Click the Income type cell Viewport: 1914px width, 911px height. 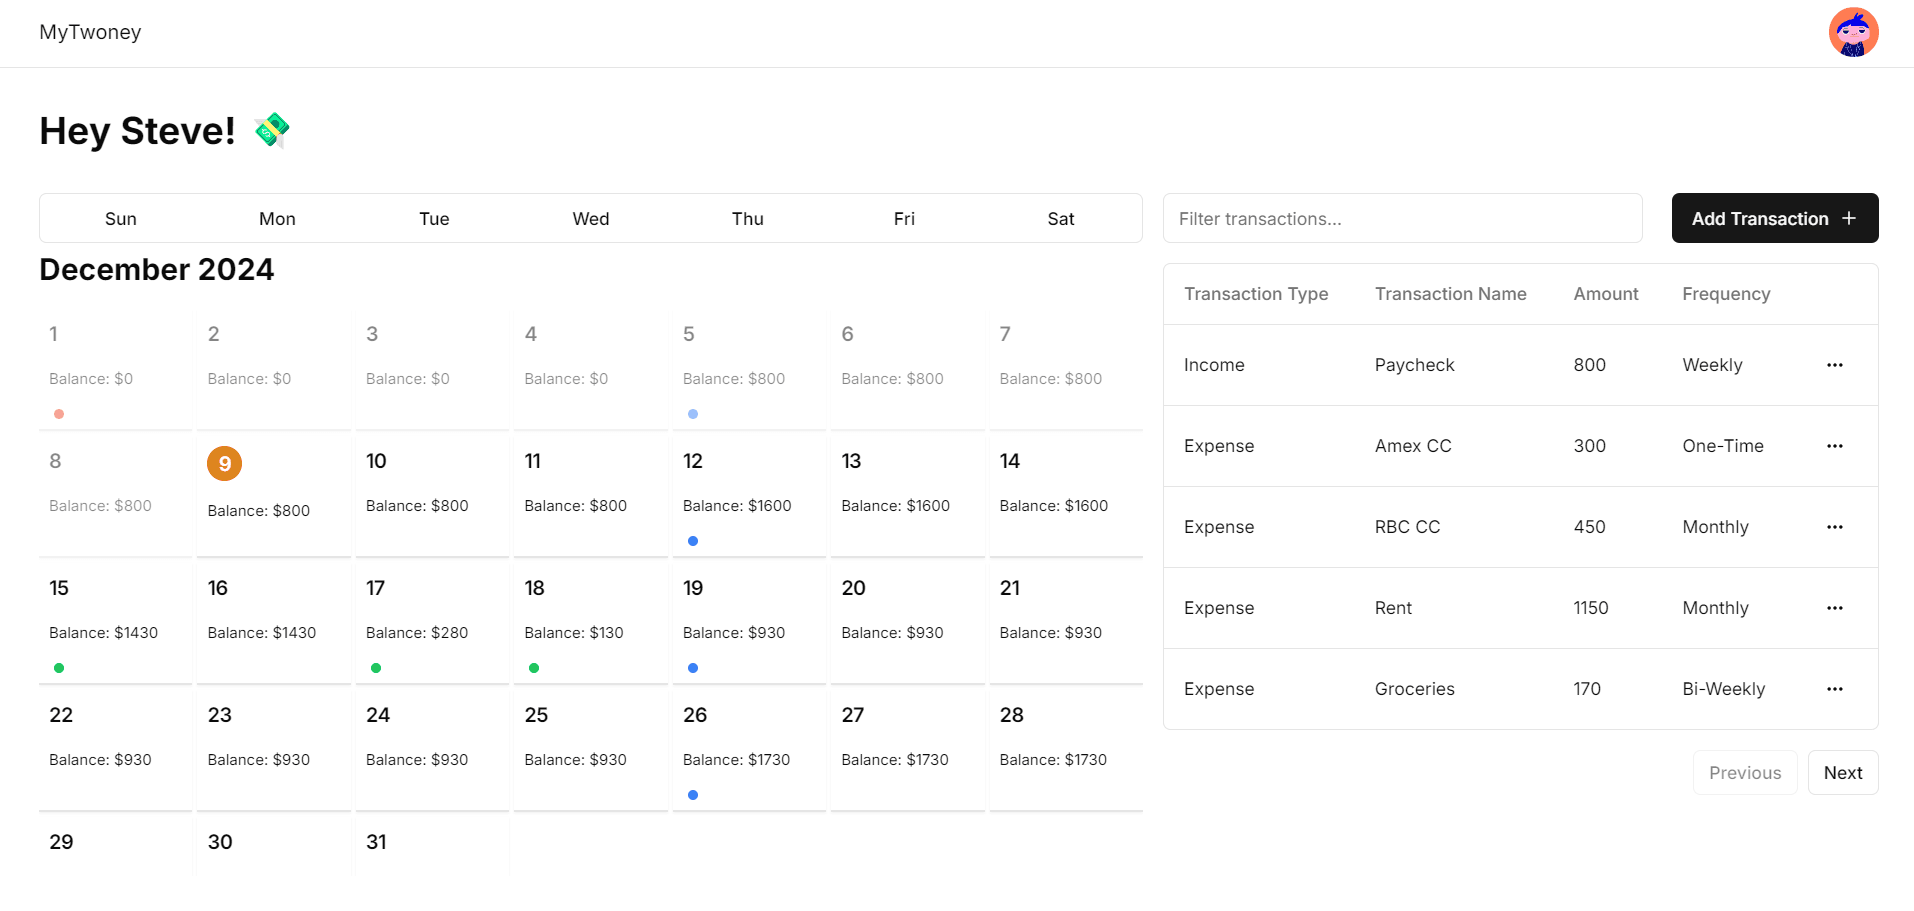click(1214, 365)
